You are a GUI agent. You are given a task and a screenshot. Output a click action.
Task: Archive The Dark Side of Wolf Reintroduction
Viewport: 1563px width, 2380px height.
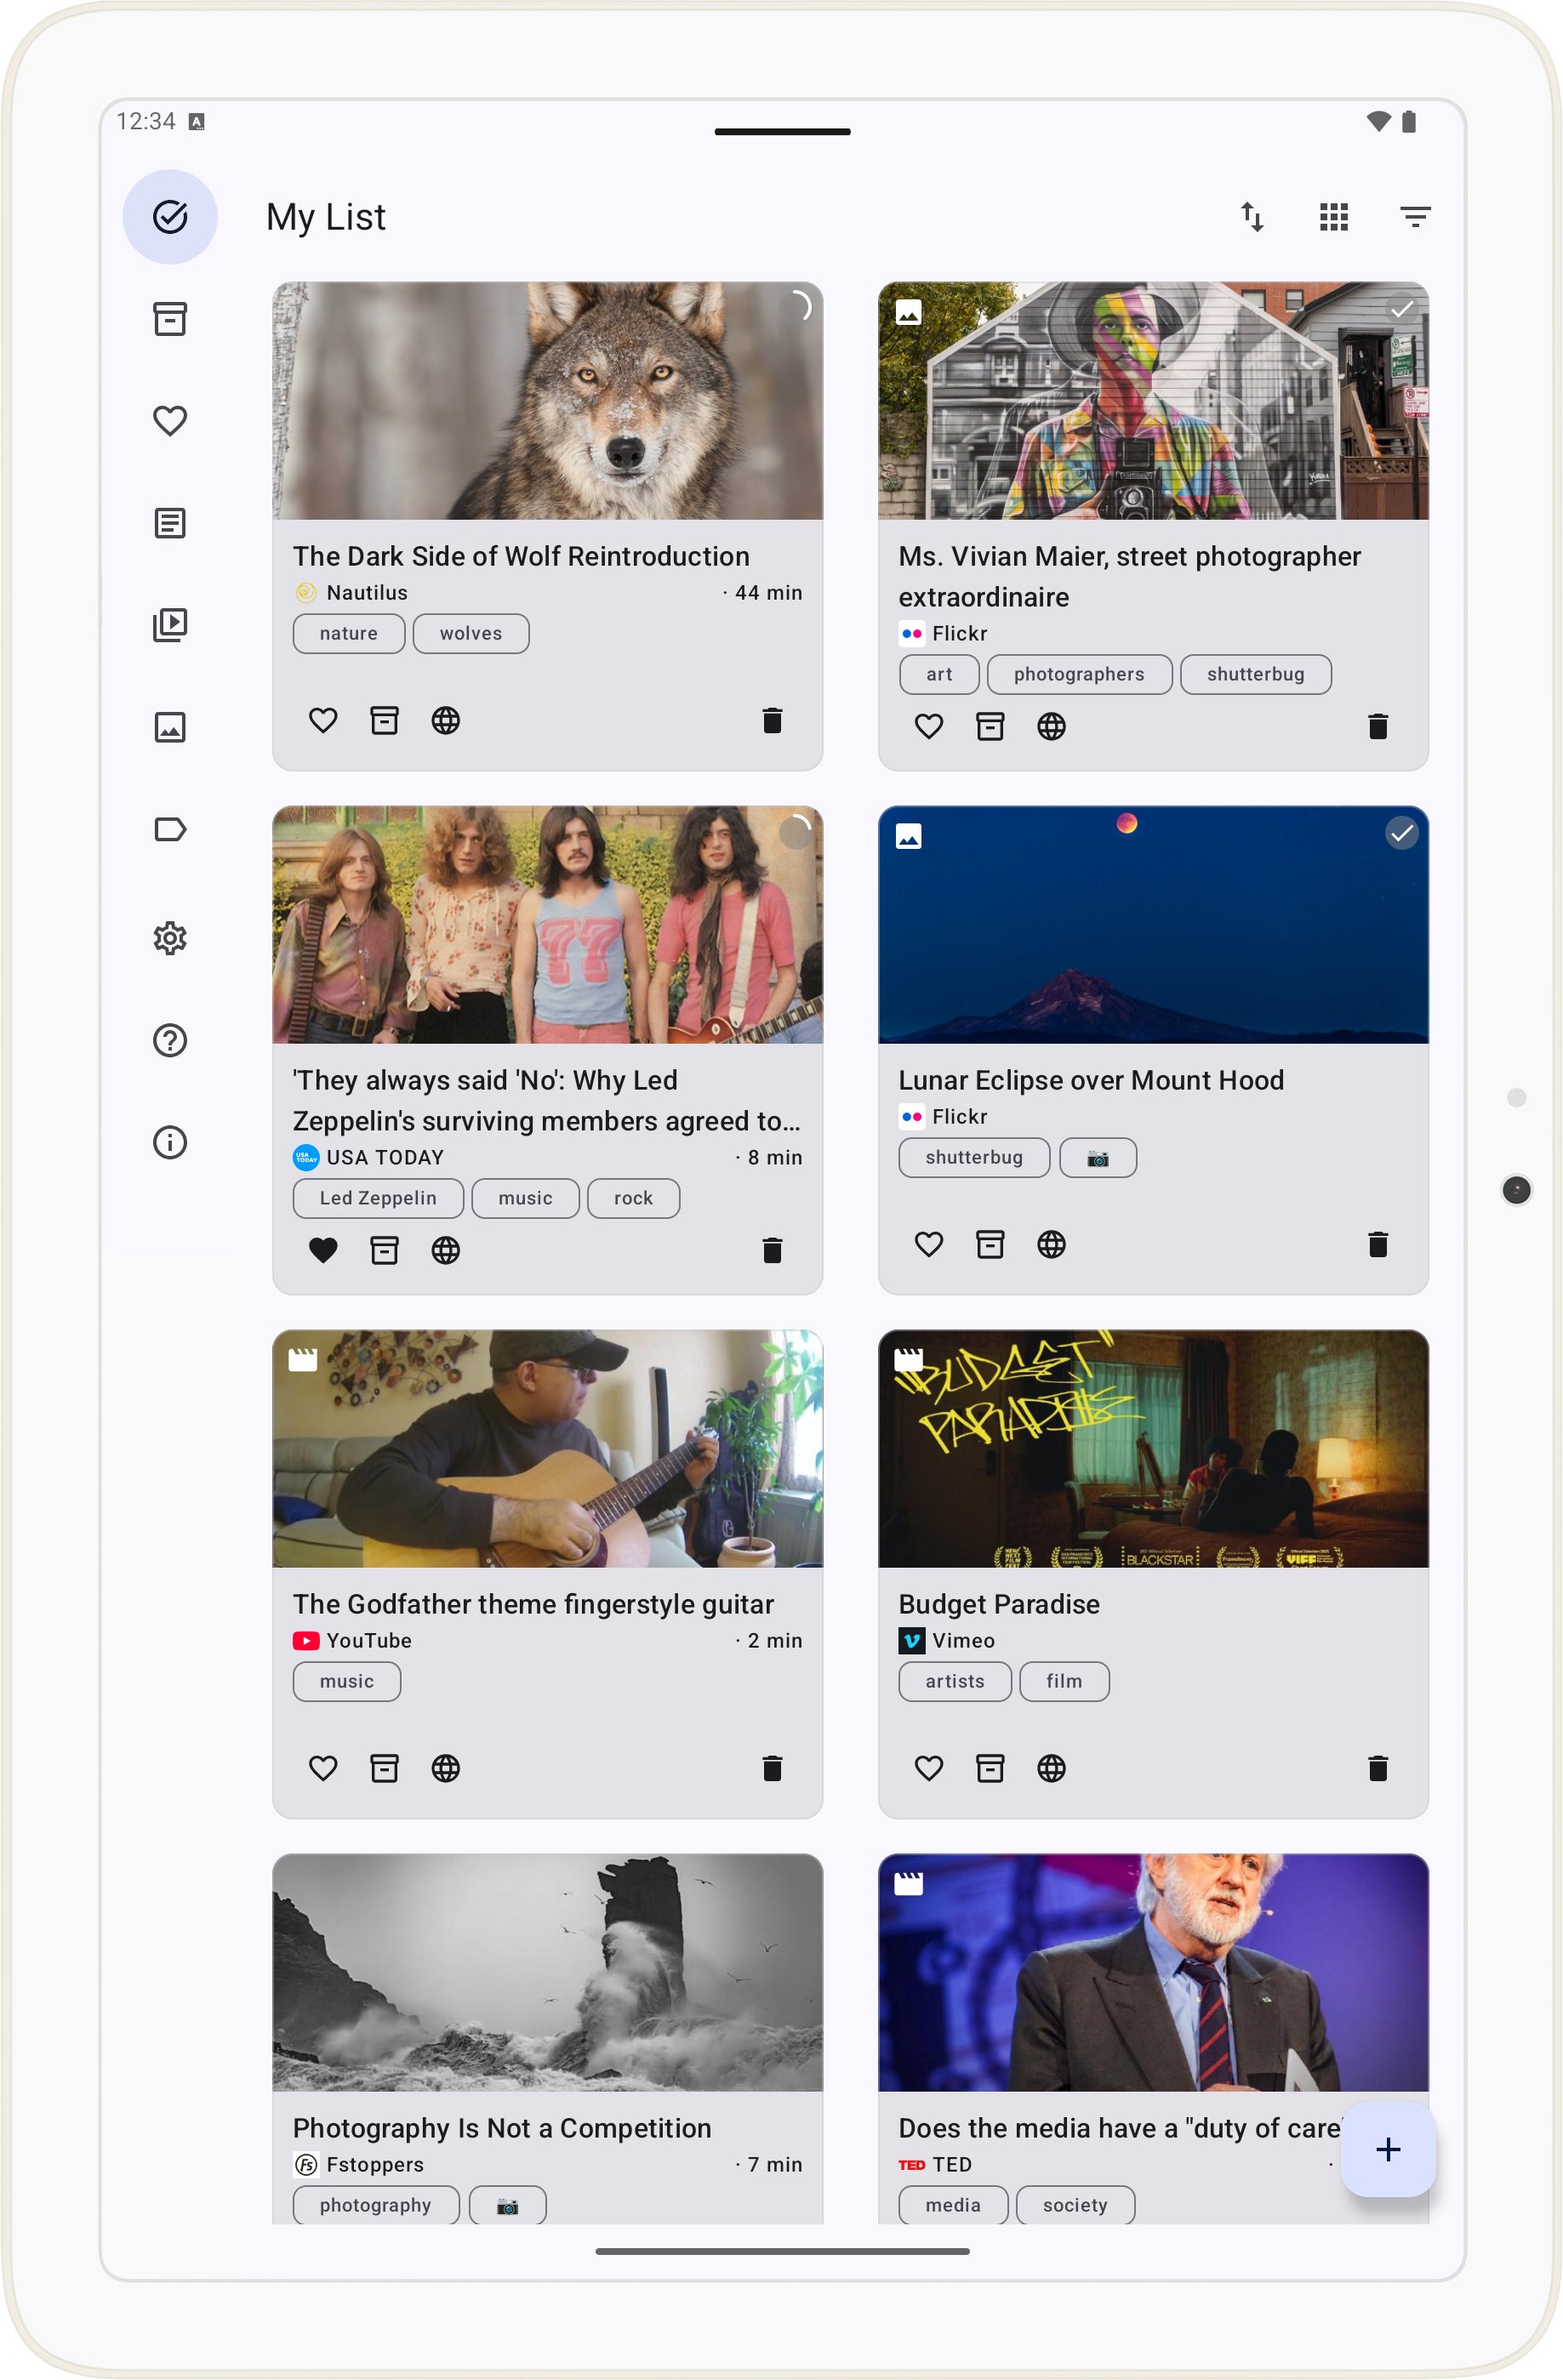pos(384,720)
